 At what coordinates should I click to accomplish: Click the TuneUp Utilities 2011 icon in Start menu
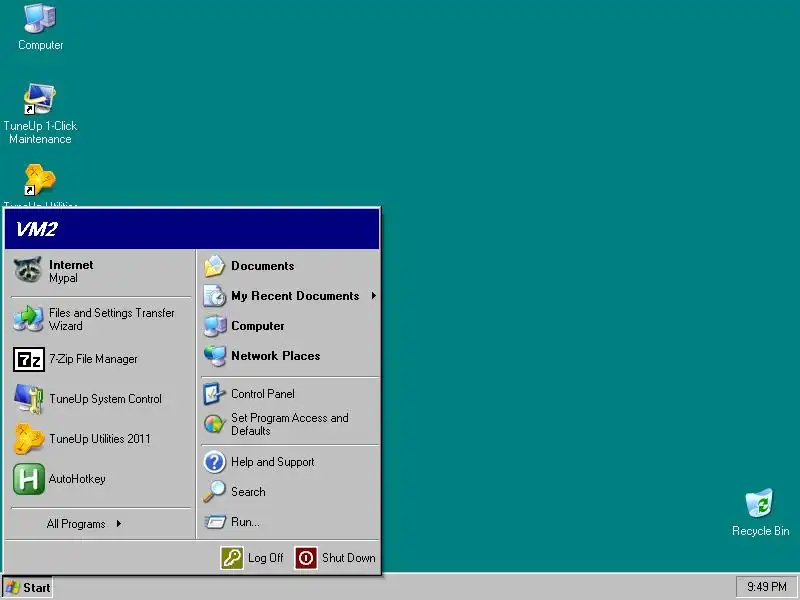click(29, 438)
